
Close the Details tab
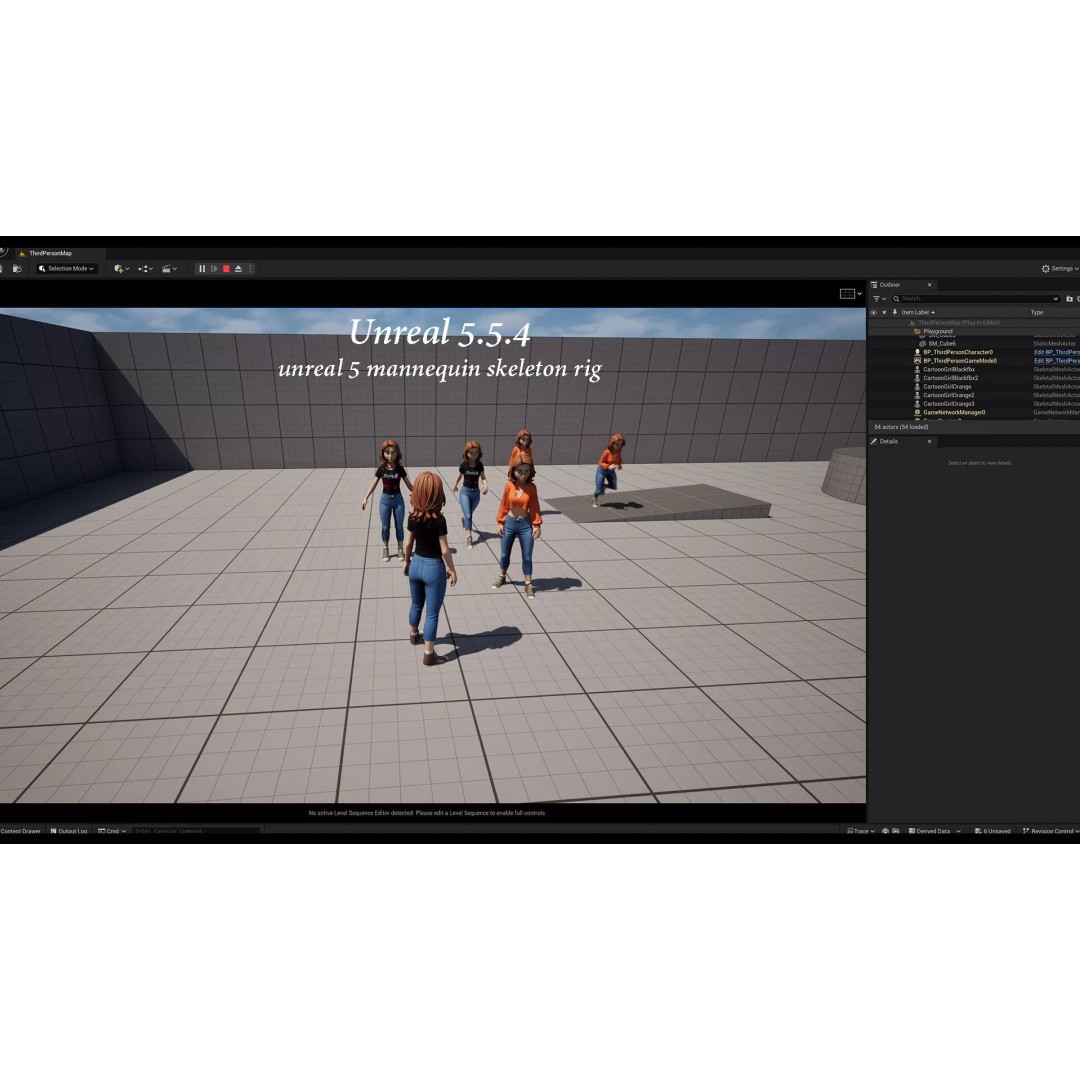coord(929,442)
